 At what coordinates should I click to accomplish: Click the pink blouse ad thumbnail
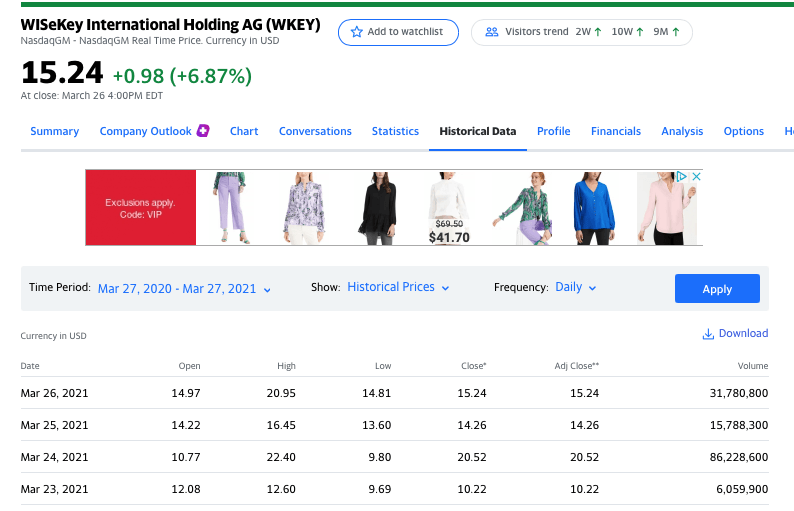coord(667,208)
